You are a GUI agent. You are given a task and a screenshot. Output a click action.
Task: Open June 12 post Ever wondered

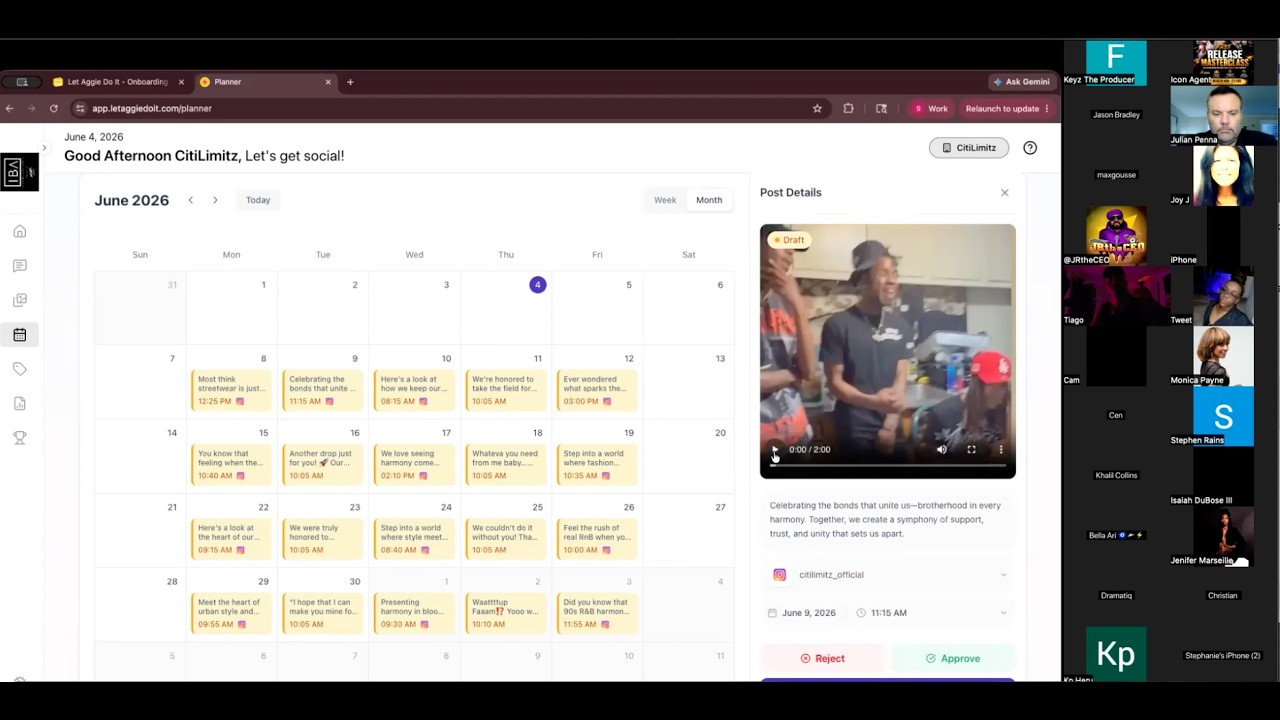tap(597, 390)
